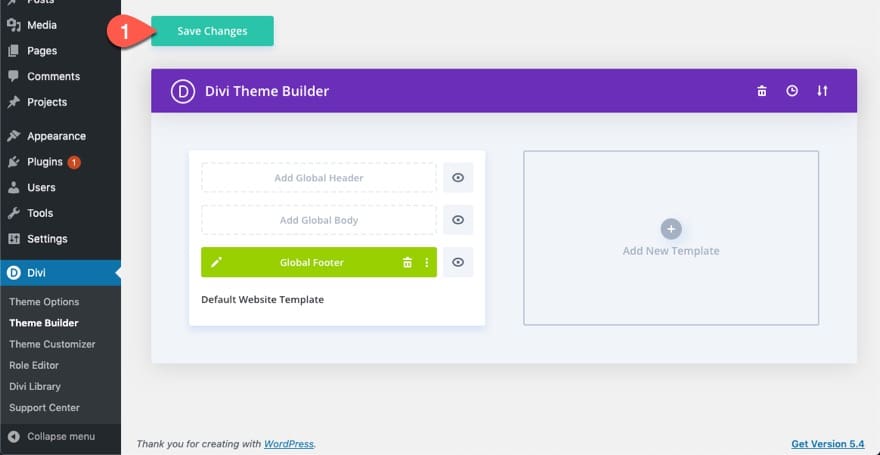Go to Theme Builder submenu

[44, 323]
